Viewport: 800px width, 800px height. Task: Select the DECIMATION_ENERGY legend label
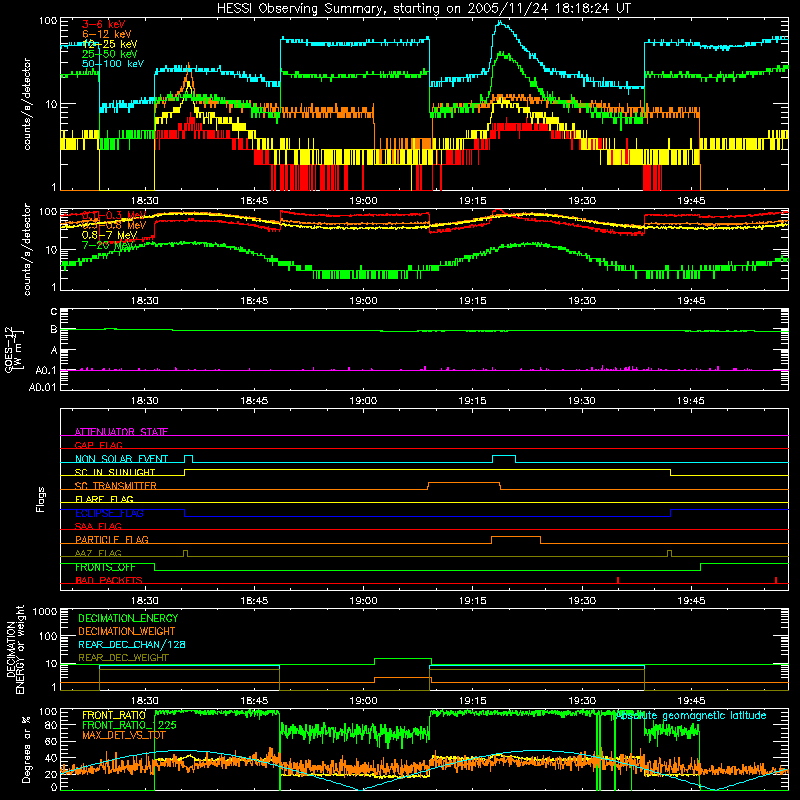128,618
